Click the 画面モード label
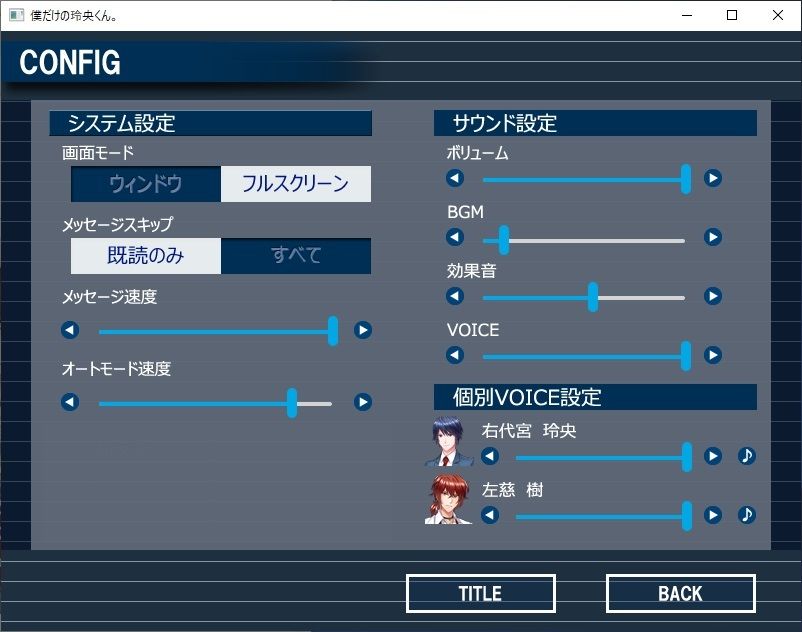Screen dimensions: 802x632 [x=98, y=152]
